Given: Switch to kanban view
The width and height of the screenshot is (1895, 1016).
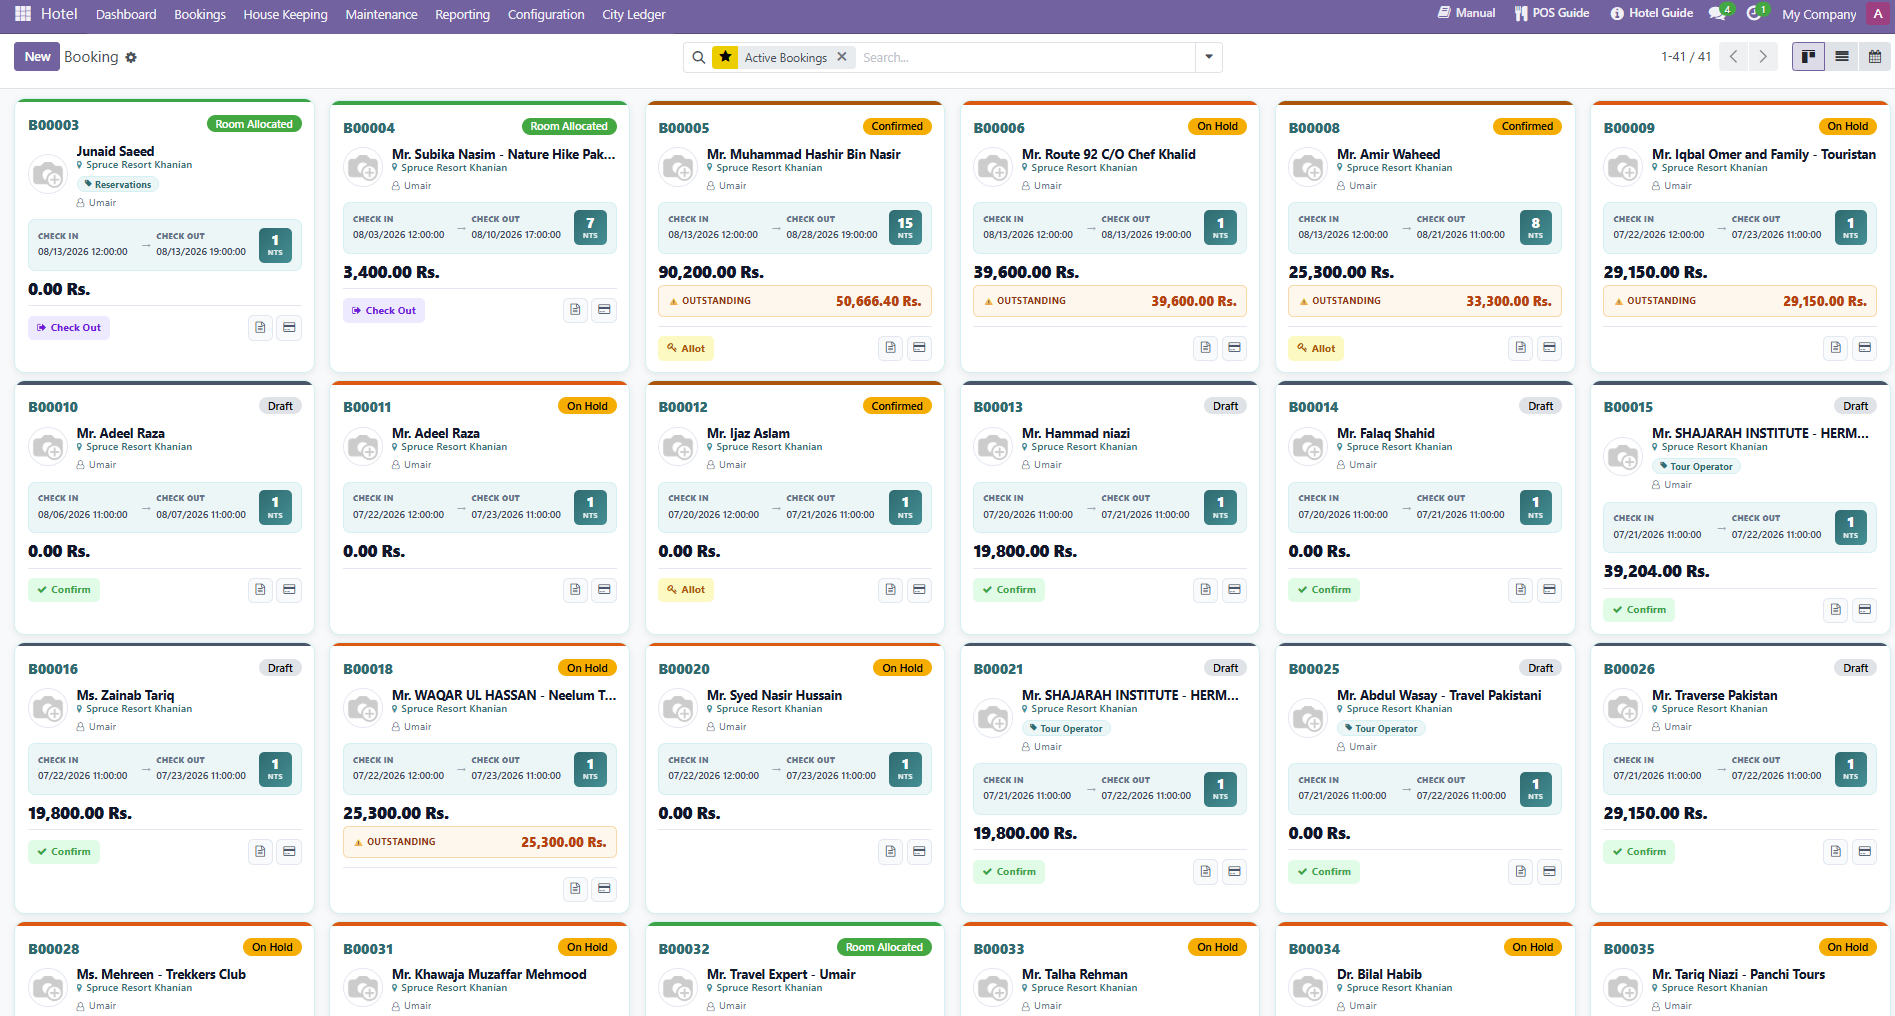Looking at the screenshot, I should tap(1808, 57).
